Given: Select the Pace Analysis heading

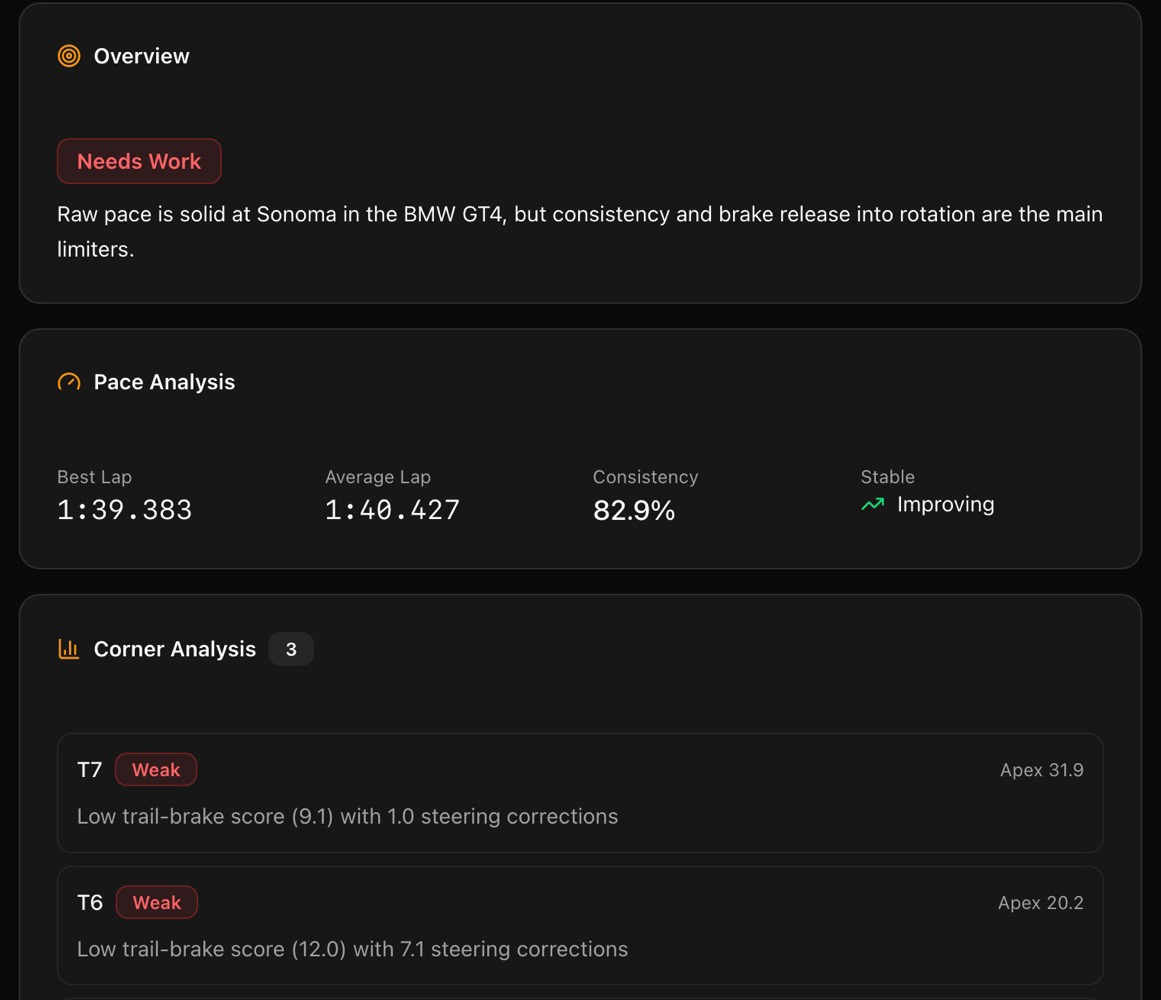Looking at the screenshot, I should [x=164, y=382].
